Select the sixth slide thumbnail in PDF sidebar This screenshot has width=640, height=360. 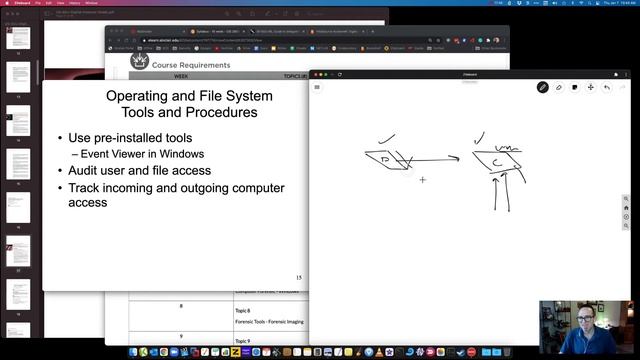[18, 251]
